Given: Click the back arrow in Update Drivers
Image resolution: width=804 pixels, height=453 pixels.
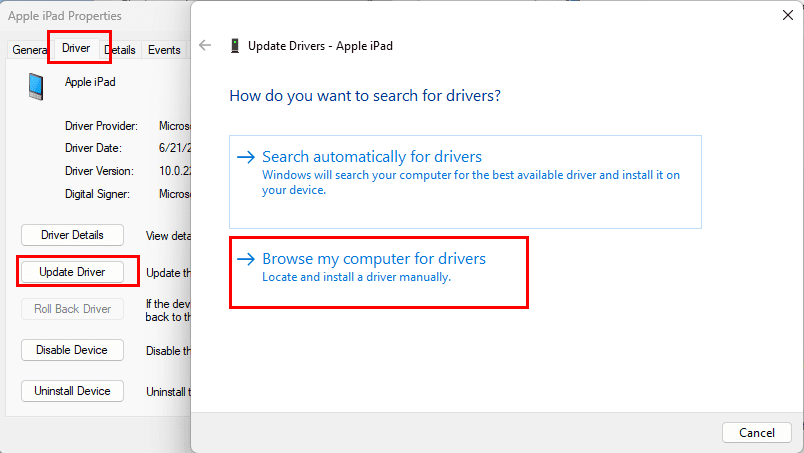Looking at the screenshot, I should coord(205,46).
